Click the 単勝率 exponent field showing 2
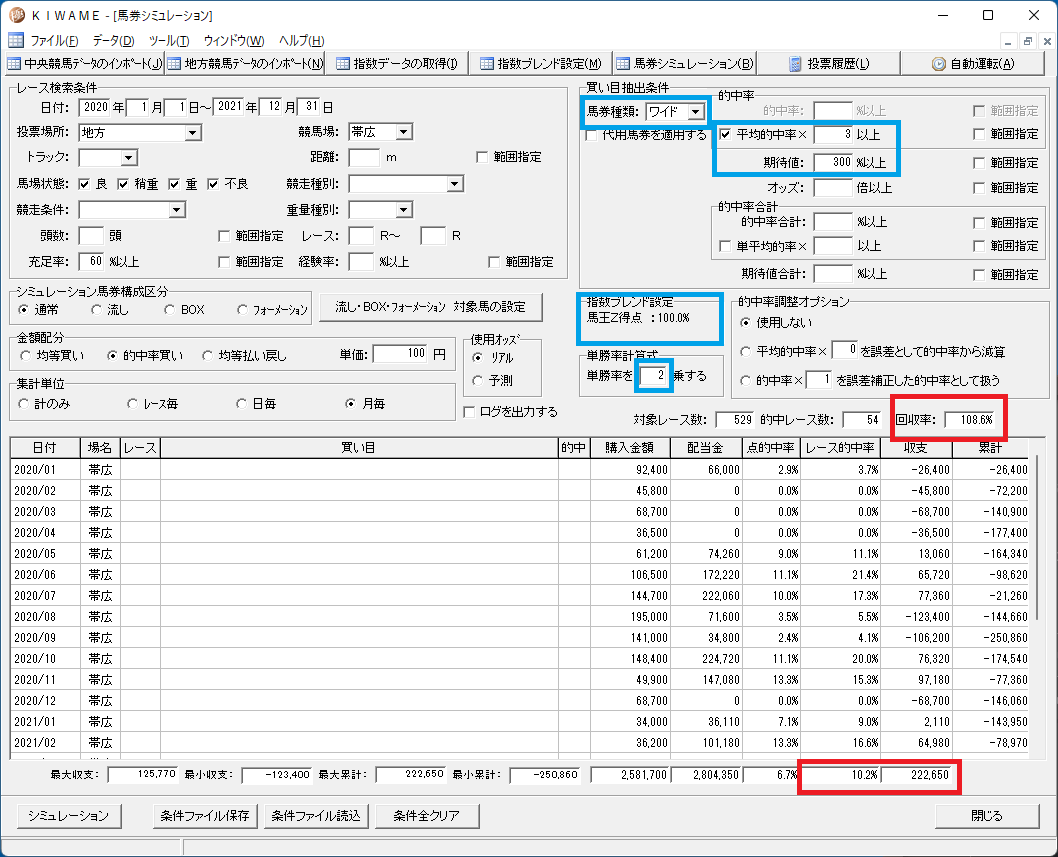Screen dimensions: 1058x857 653,375
